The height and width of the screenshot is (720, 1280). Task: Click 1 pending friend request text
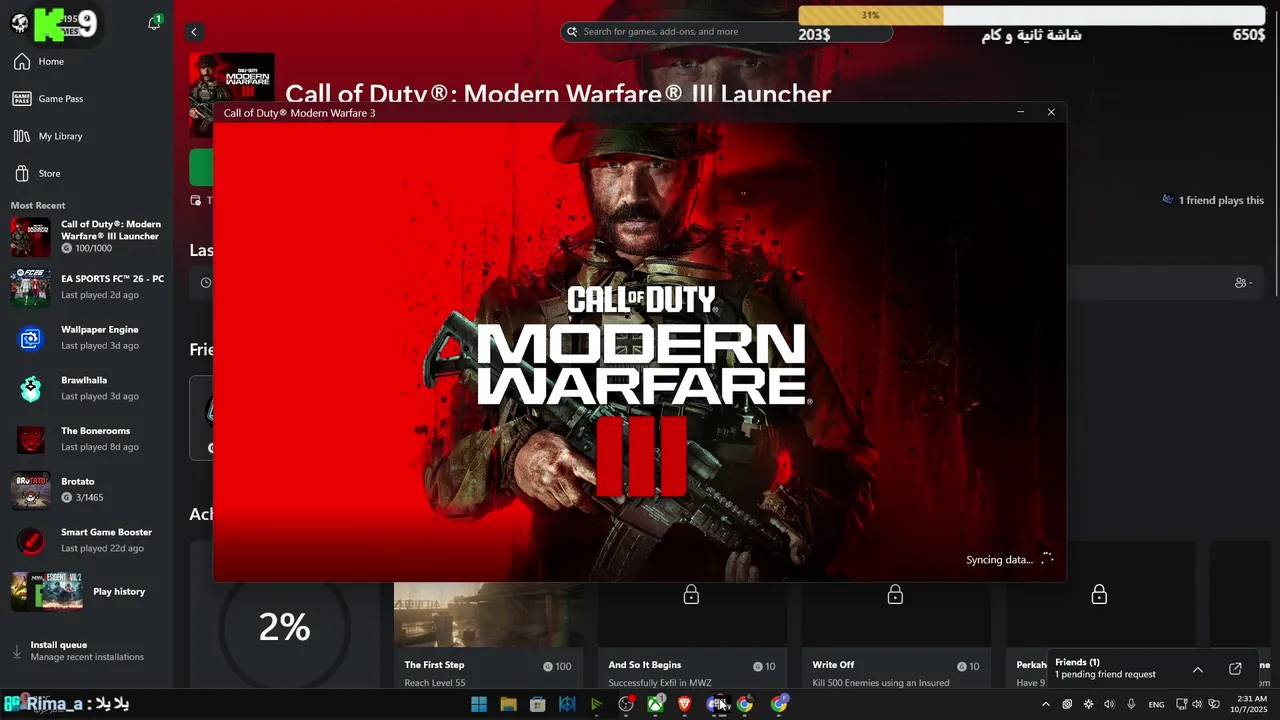[x=1105, y=675]
